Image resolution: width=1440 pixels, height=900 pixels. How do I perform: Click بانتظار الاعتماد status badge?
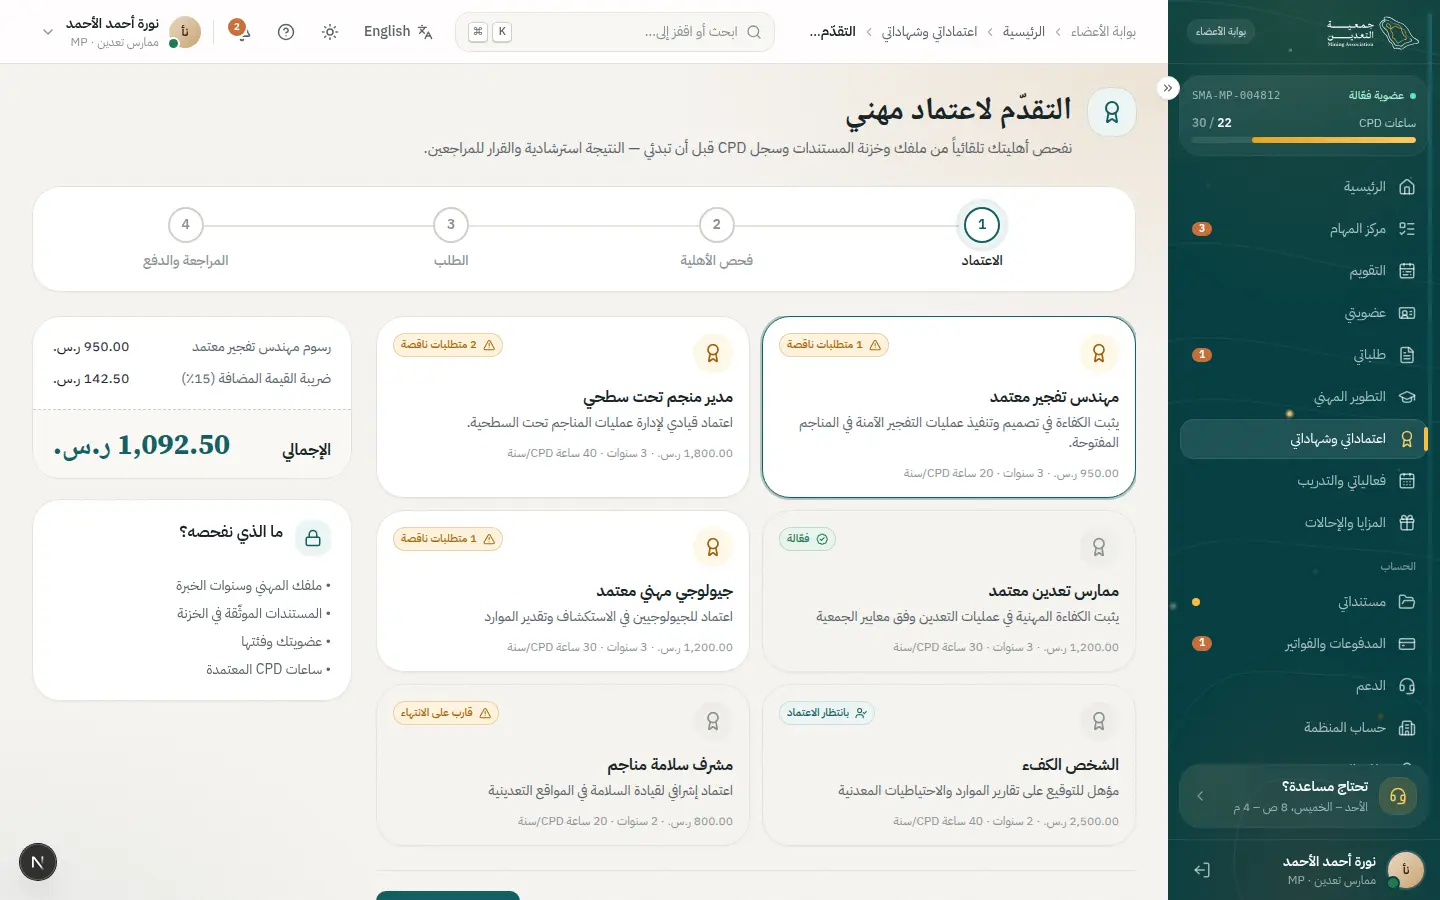pos(827,713)
